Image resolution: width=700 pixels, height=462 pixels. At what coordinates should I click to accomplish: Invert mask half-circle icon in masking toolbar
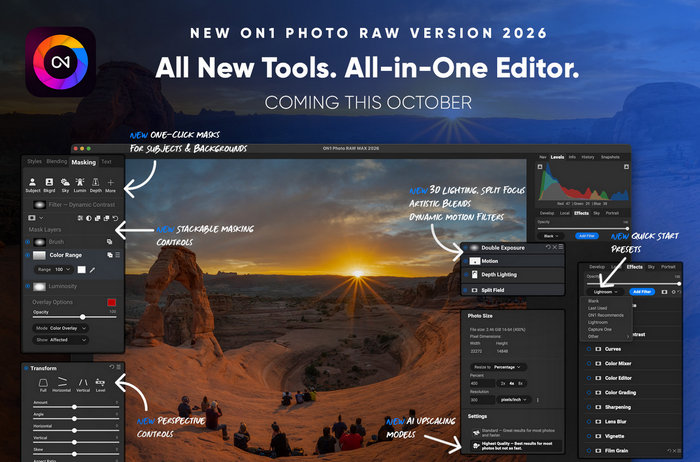pyautogui.click(x=89, y=218)
